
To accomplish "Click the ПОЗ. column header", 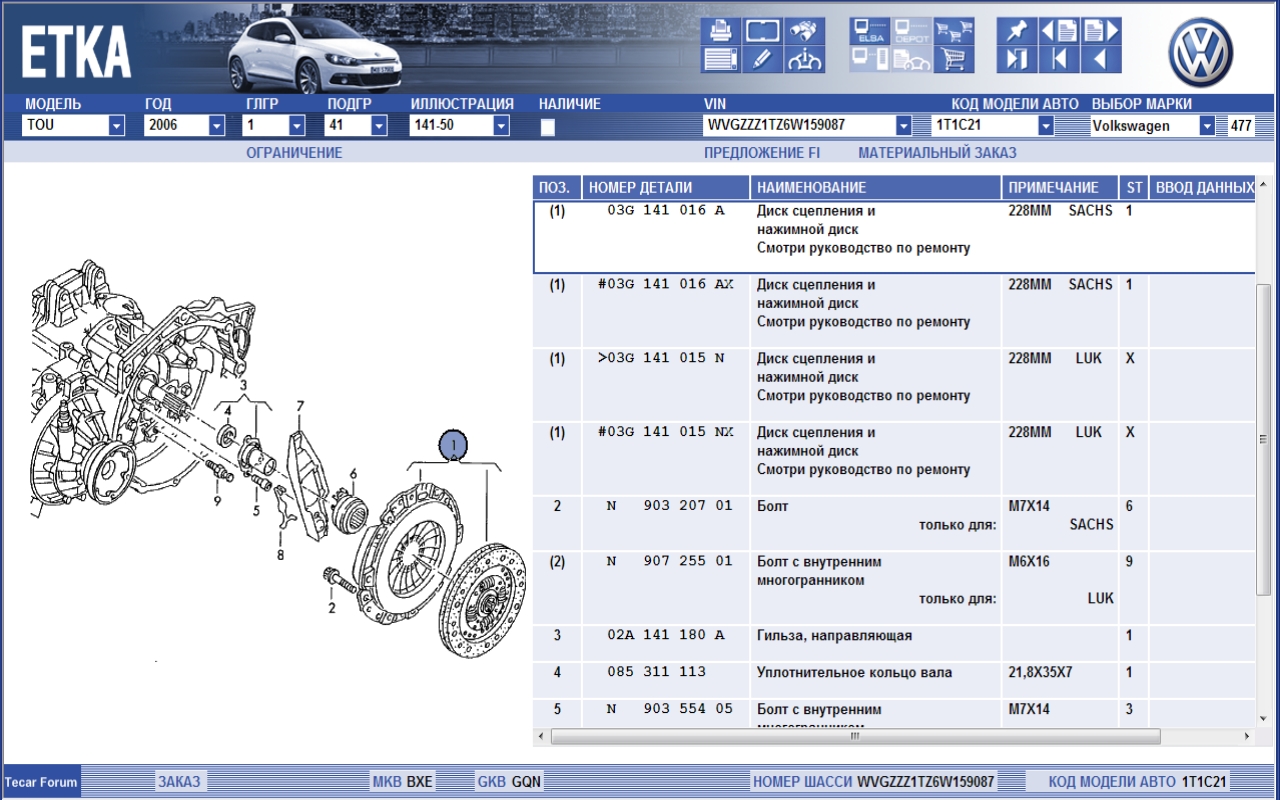I will point(557,187).
